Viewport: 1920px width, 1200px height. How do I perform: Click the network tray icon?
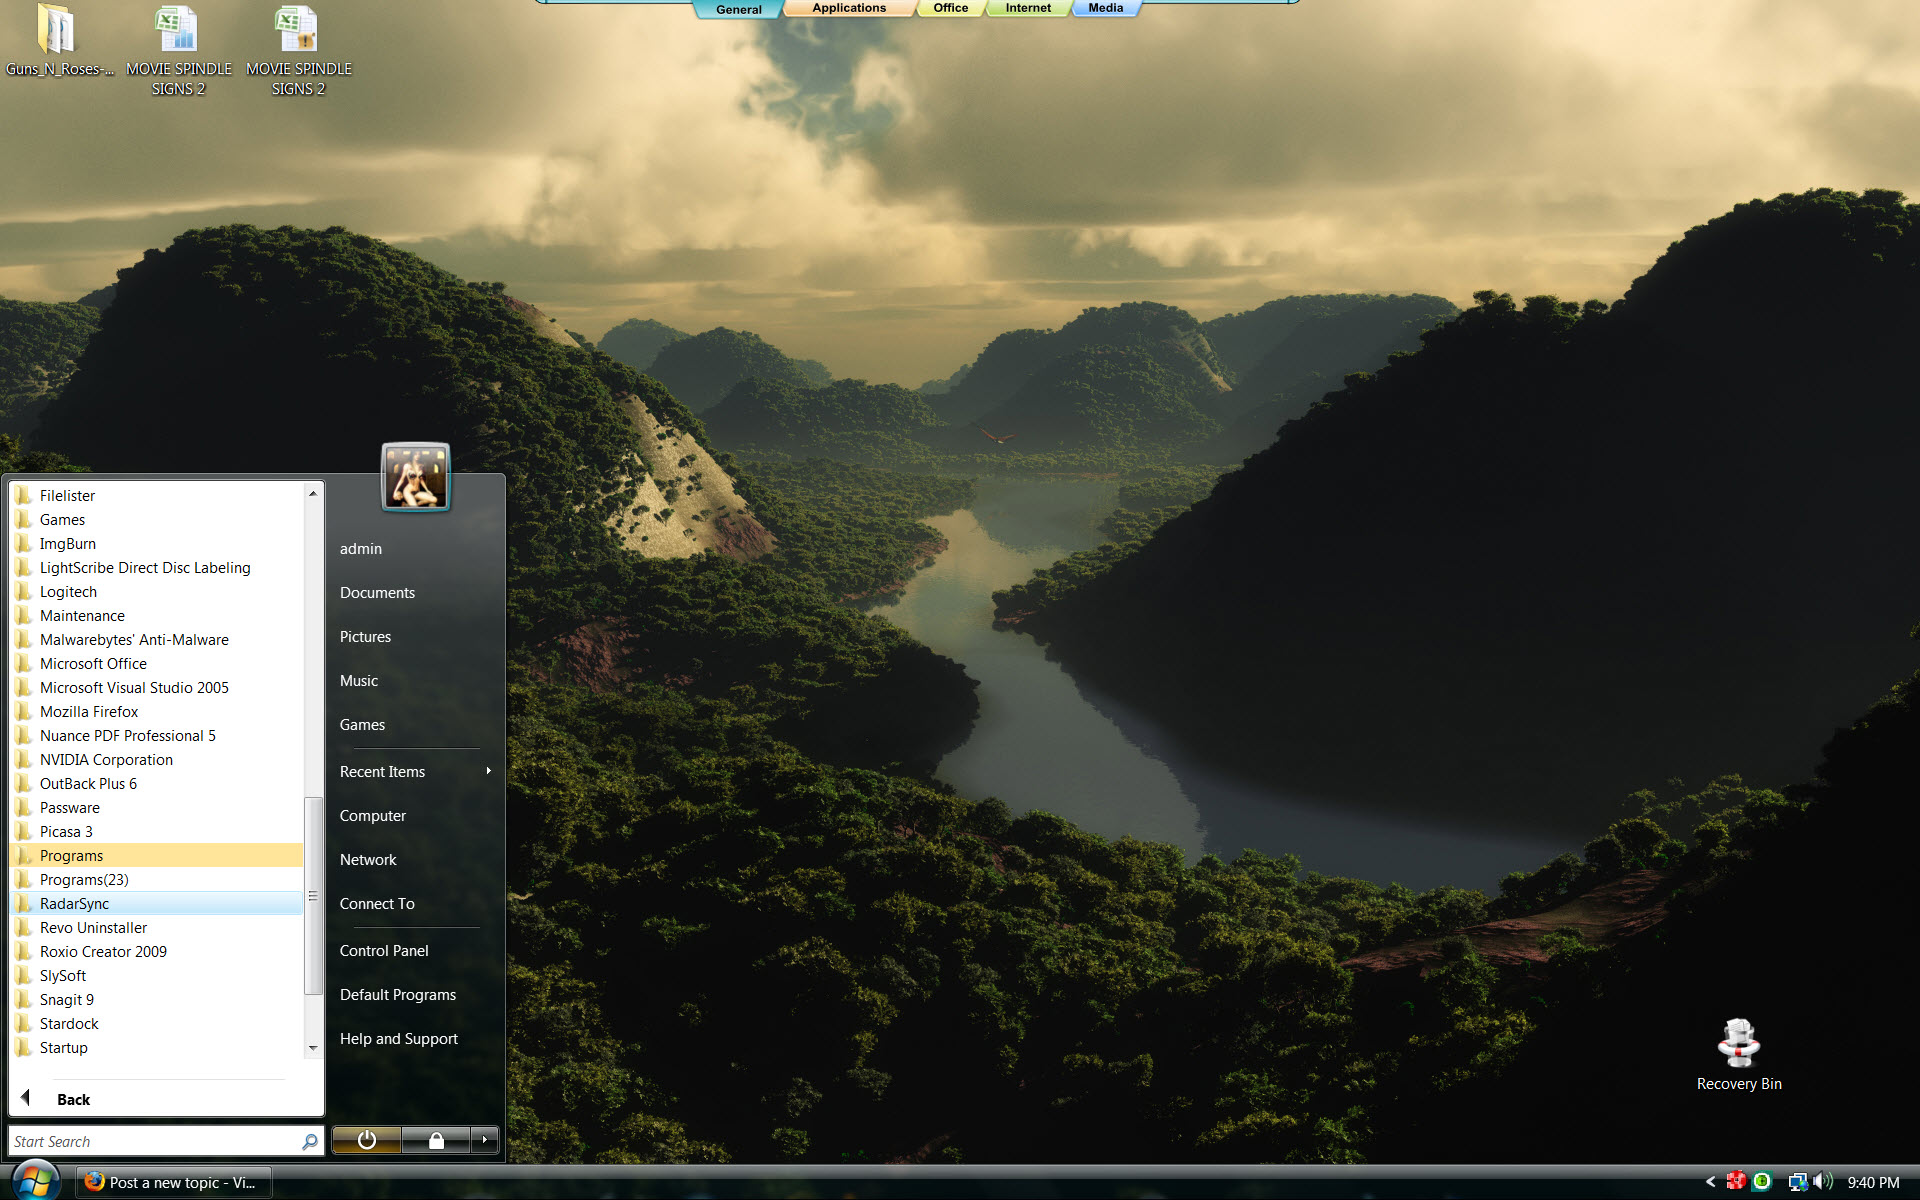[1797, 1182]
